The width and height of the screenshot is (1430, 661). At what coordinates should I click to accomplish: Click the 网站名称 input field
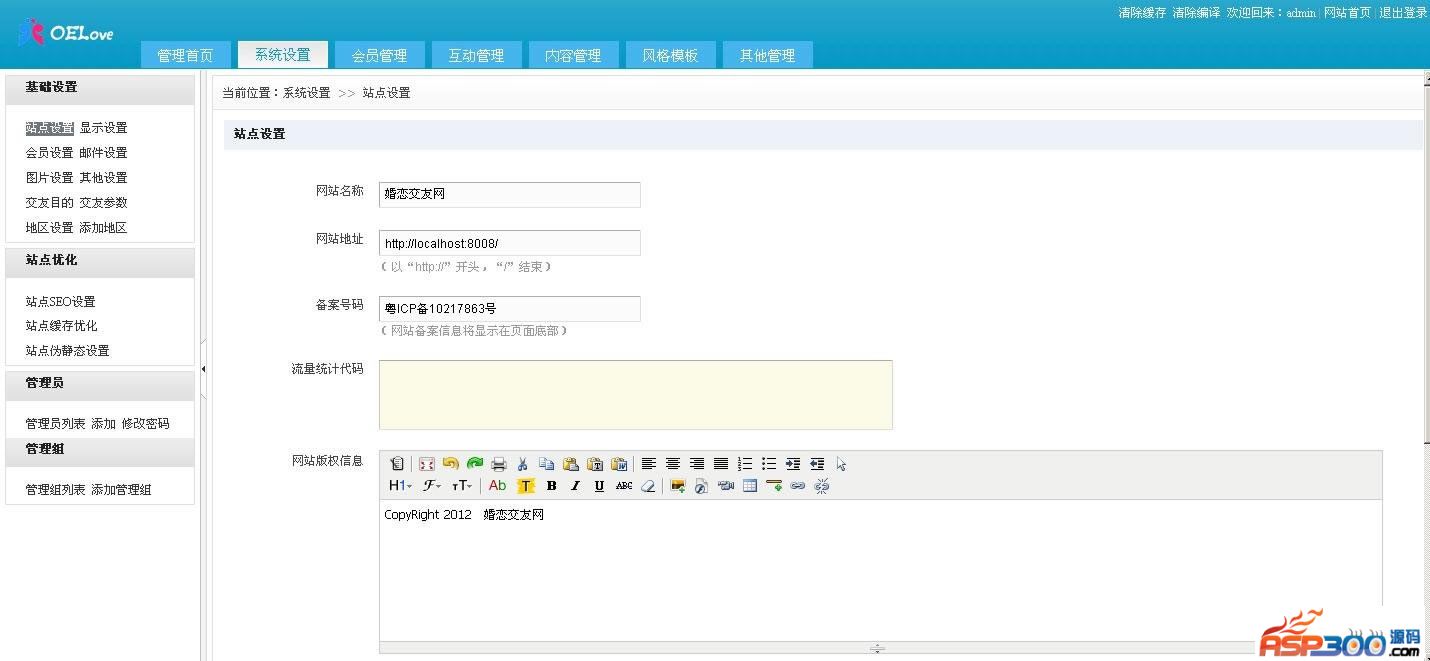[510, 194]
